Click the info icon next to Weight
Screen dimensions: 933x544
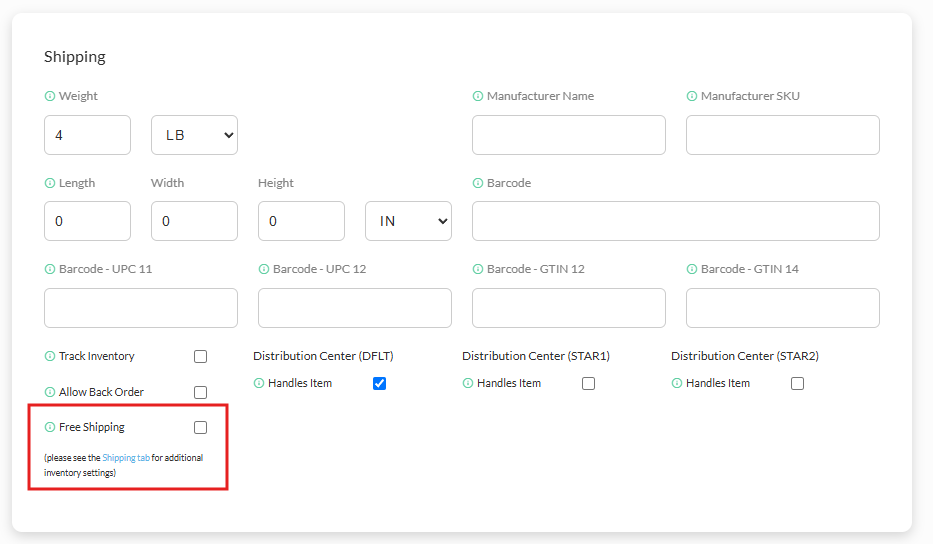coord(50,96)
